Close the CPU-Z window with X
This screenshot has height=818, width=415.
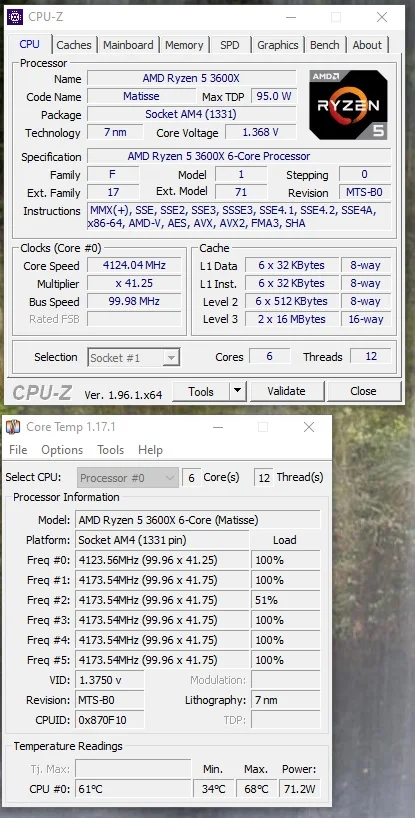382,17
